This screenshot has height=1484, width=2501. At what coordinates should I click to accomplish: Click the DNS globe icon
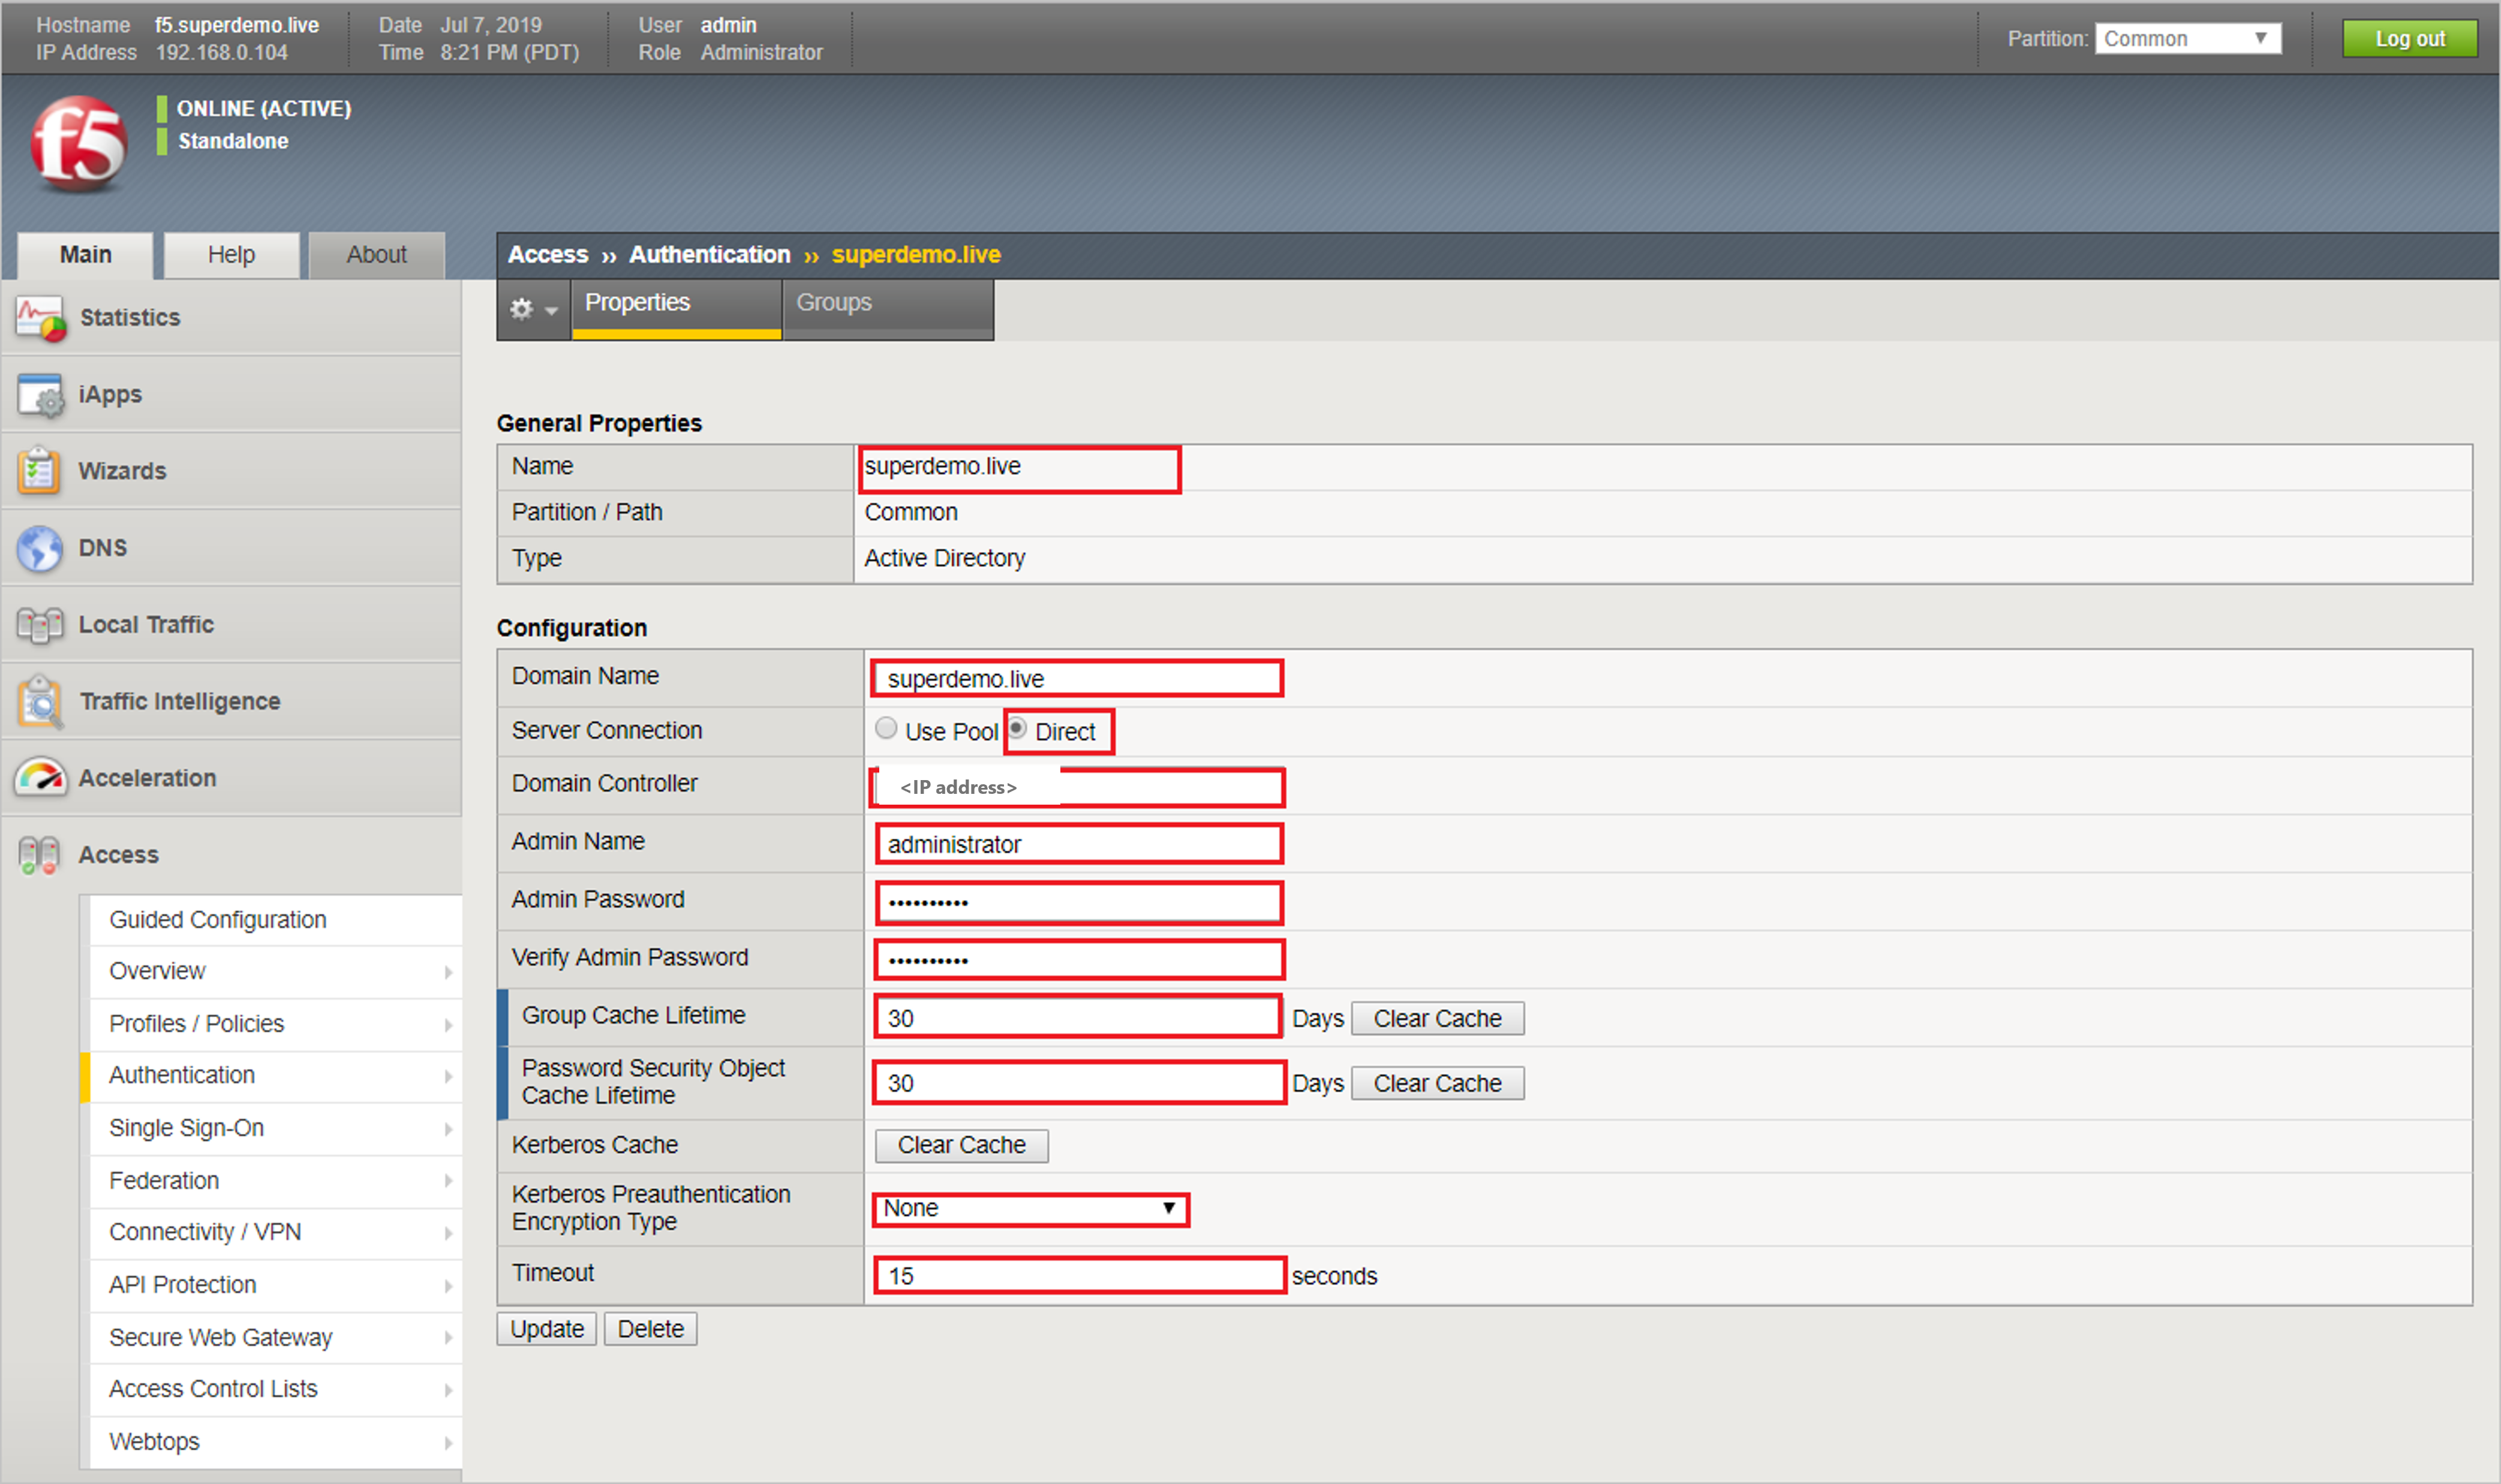40,548
